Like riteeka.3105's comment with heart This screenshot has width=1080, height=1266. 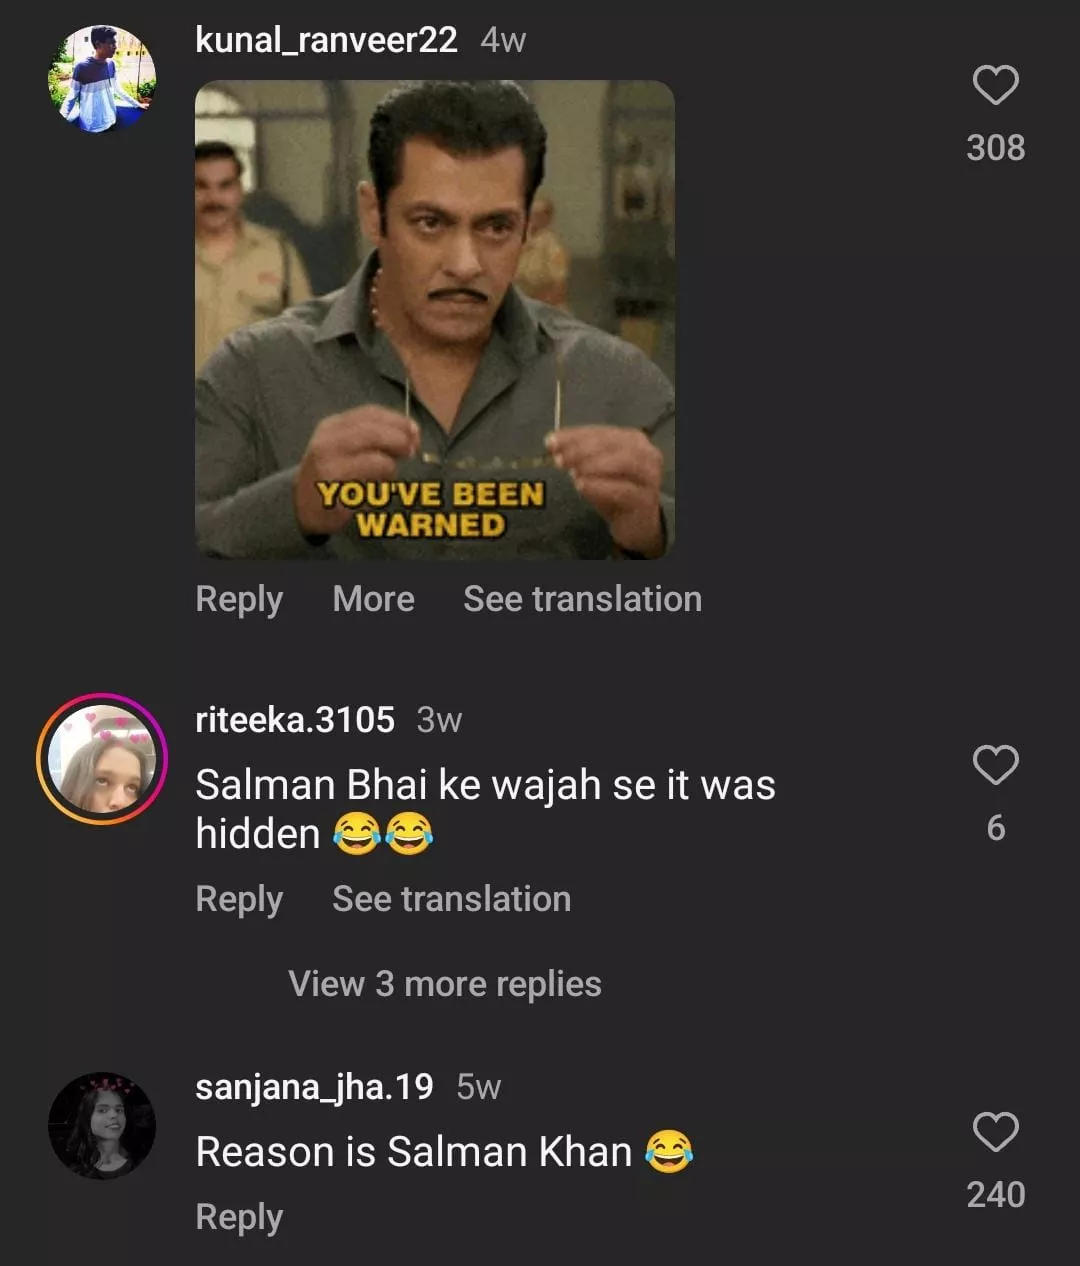[x=995, y=766]
